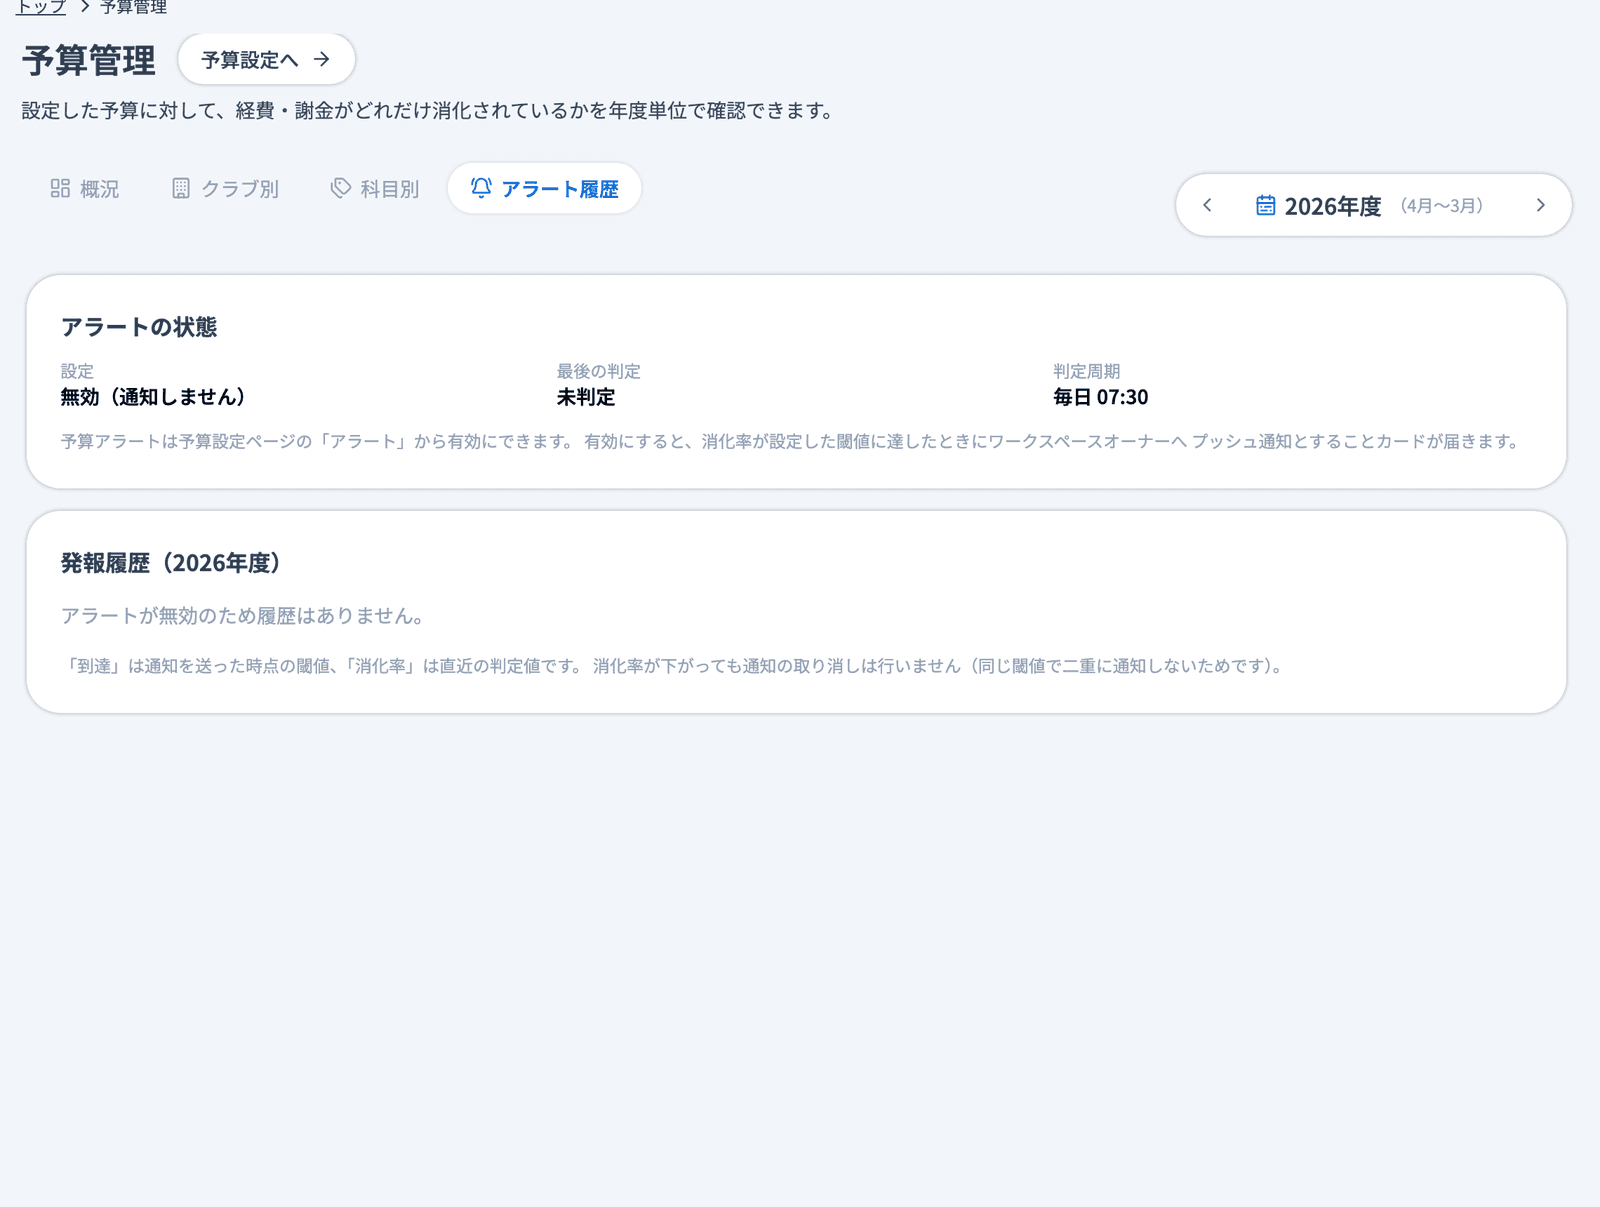
Task: Click the 発報履歴（2026年度） heading
Action: pos(171,563)
